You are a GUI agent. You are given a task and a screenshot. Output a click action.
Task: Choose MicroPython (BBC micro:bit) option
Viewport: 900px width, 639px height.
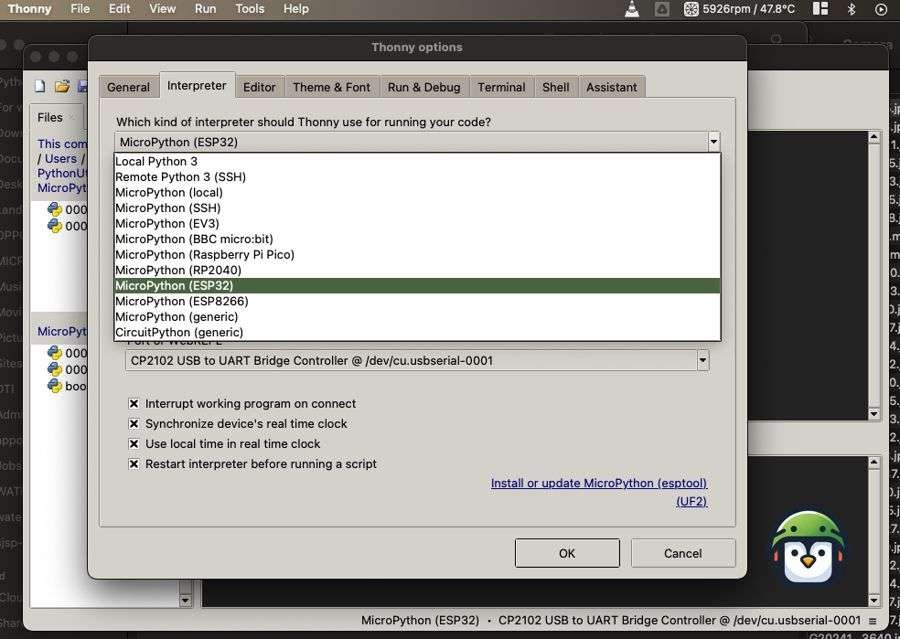[417, 239]
